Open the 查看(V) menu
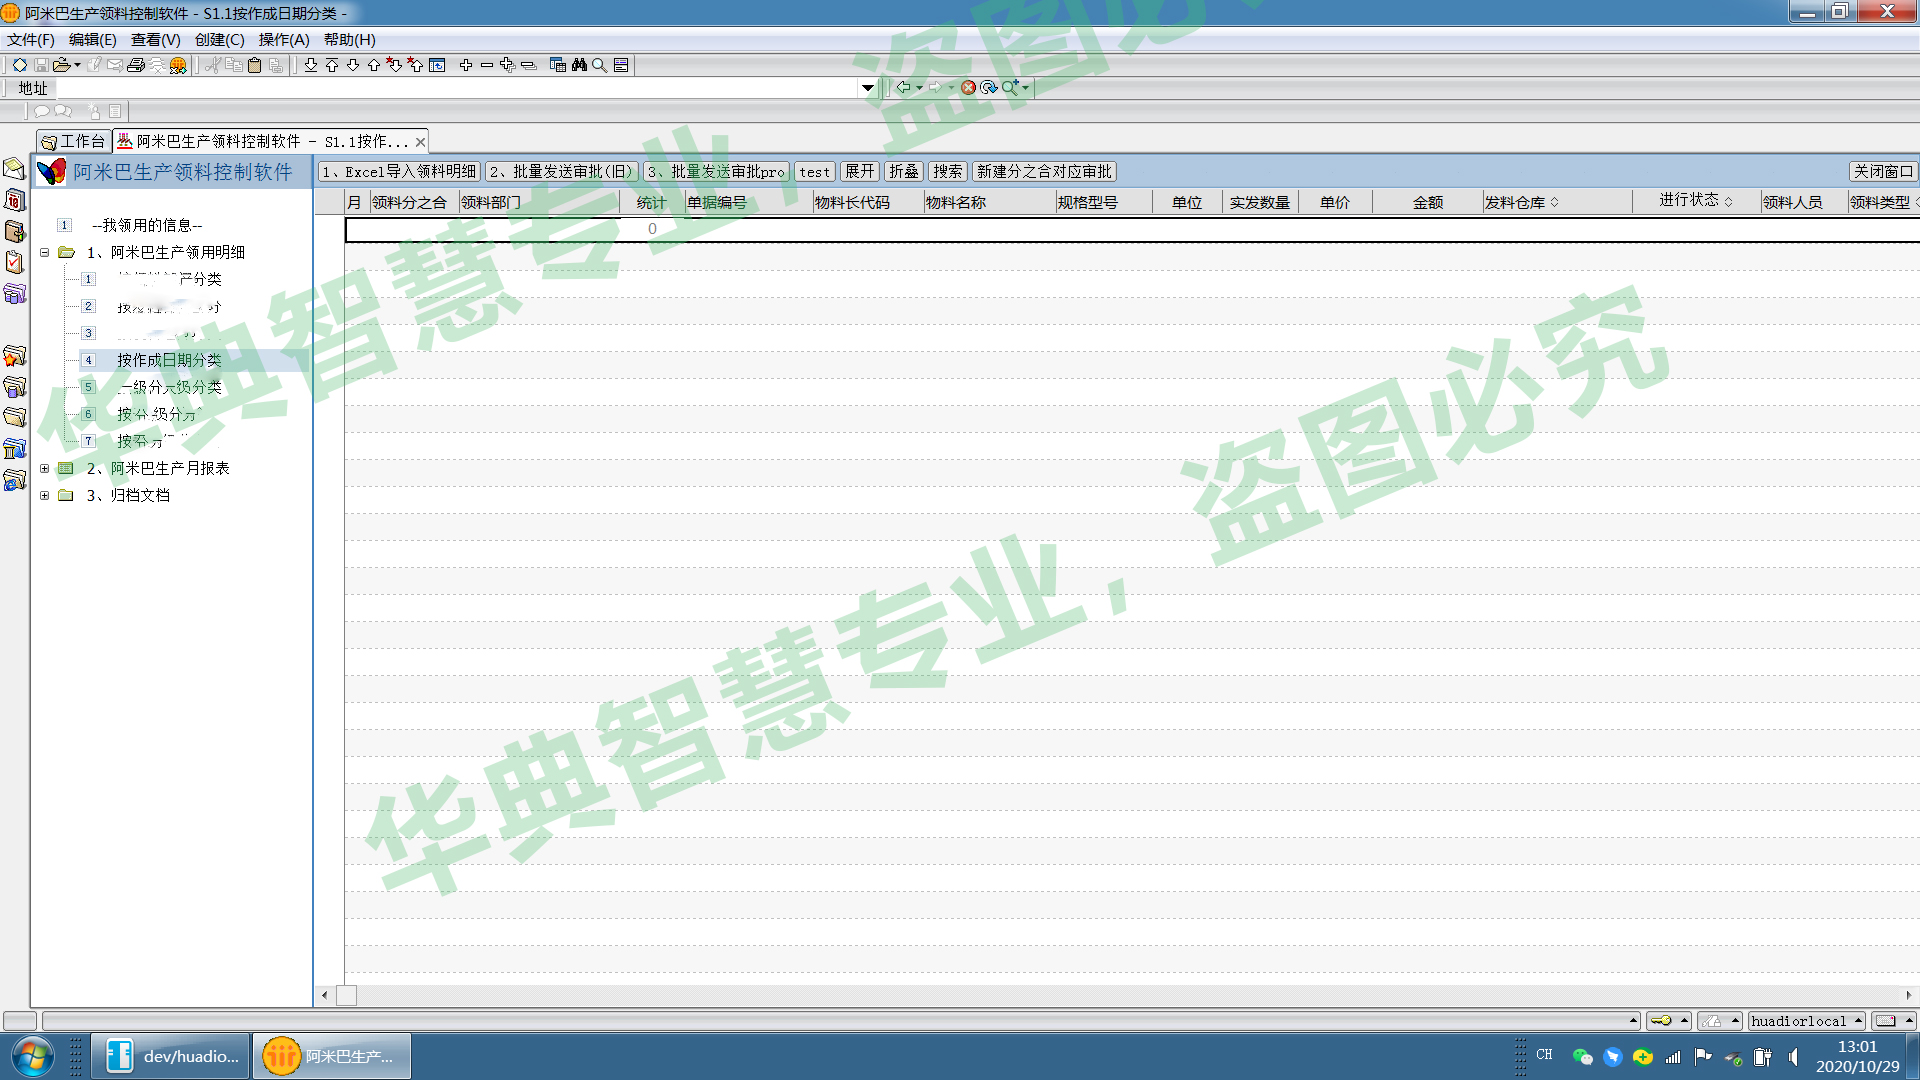 click(x=155, y=40)
